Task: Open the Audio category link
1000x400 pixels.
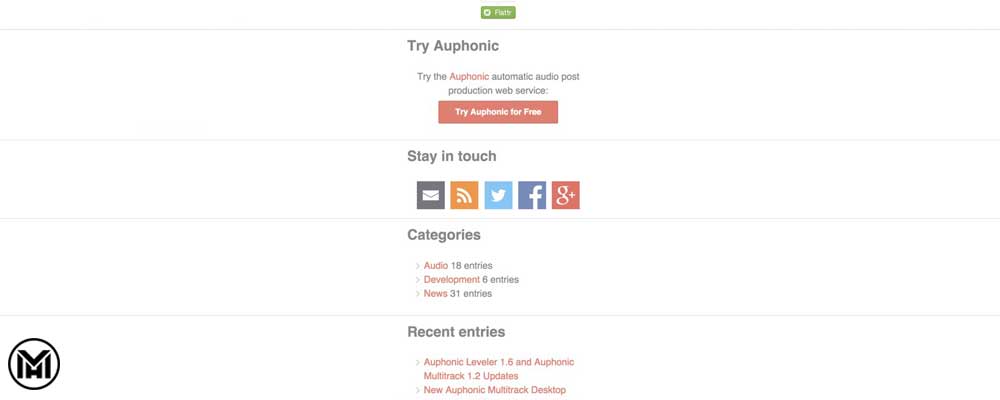Action: (436, 265)
